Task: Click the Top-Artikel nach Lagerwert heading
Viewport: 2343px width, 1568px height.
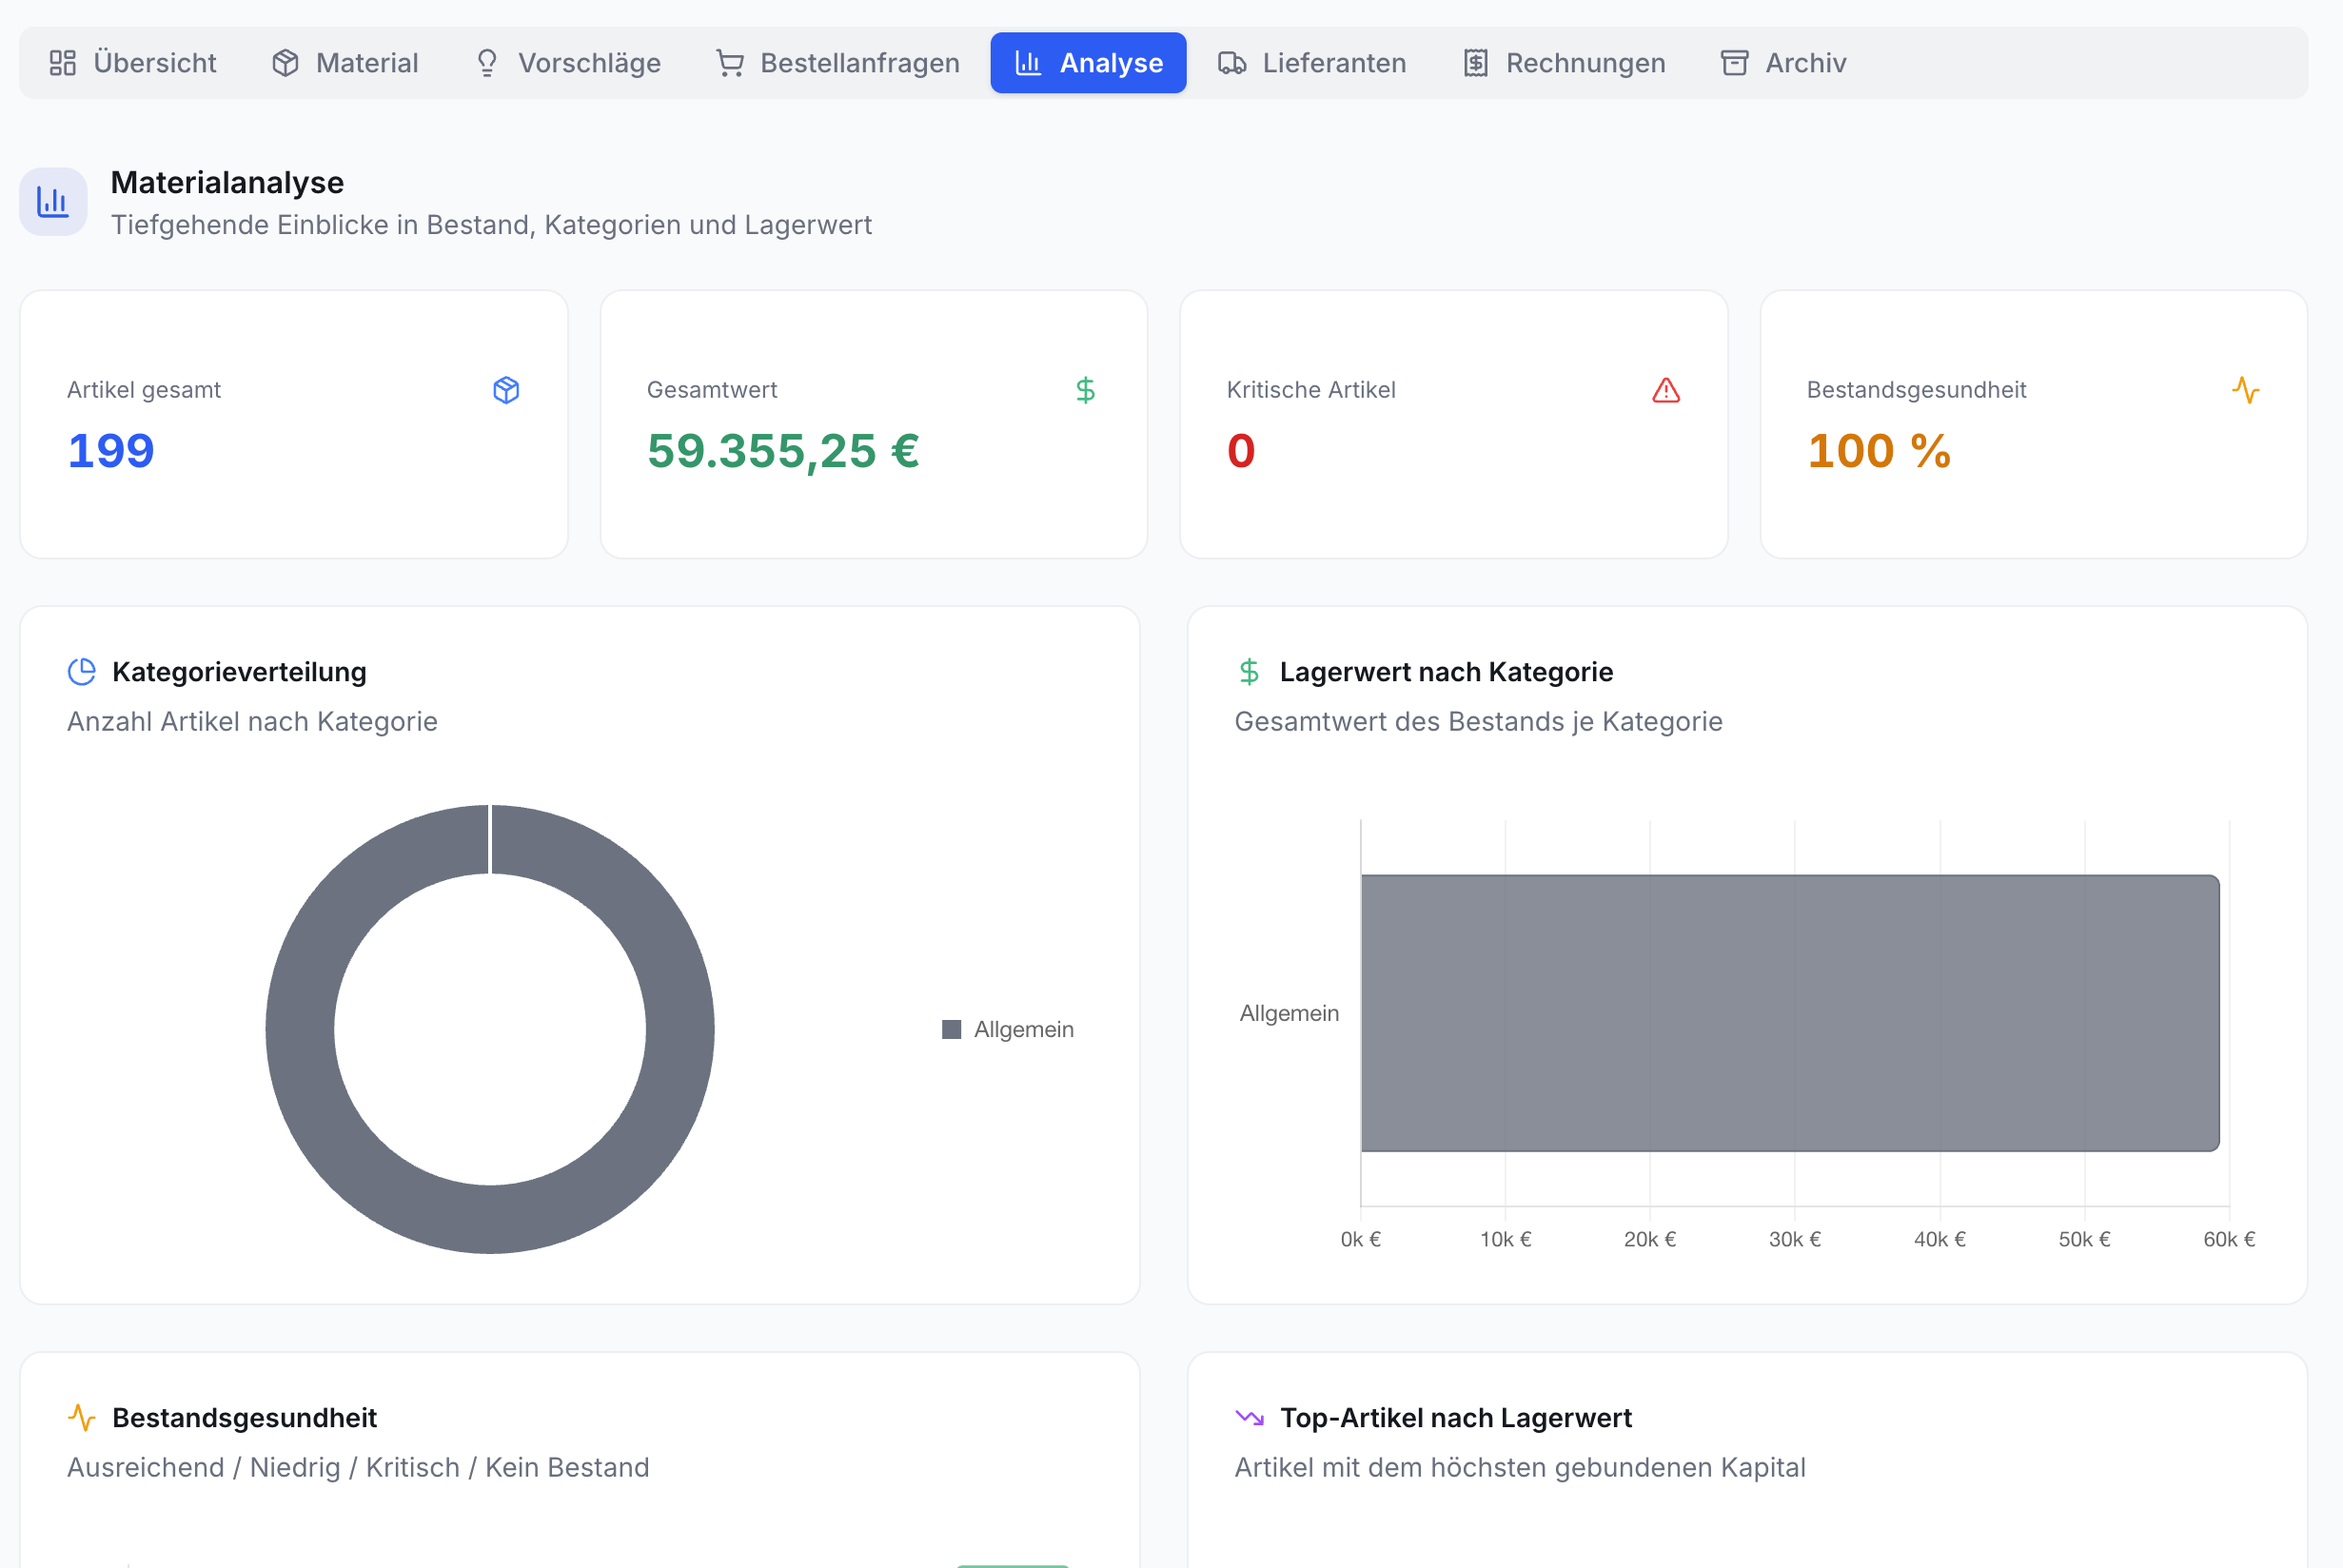Action: coord(1456,1417)
